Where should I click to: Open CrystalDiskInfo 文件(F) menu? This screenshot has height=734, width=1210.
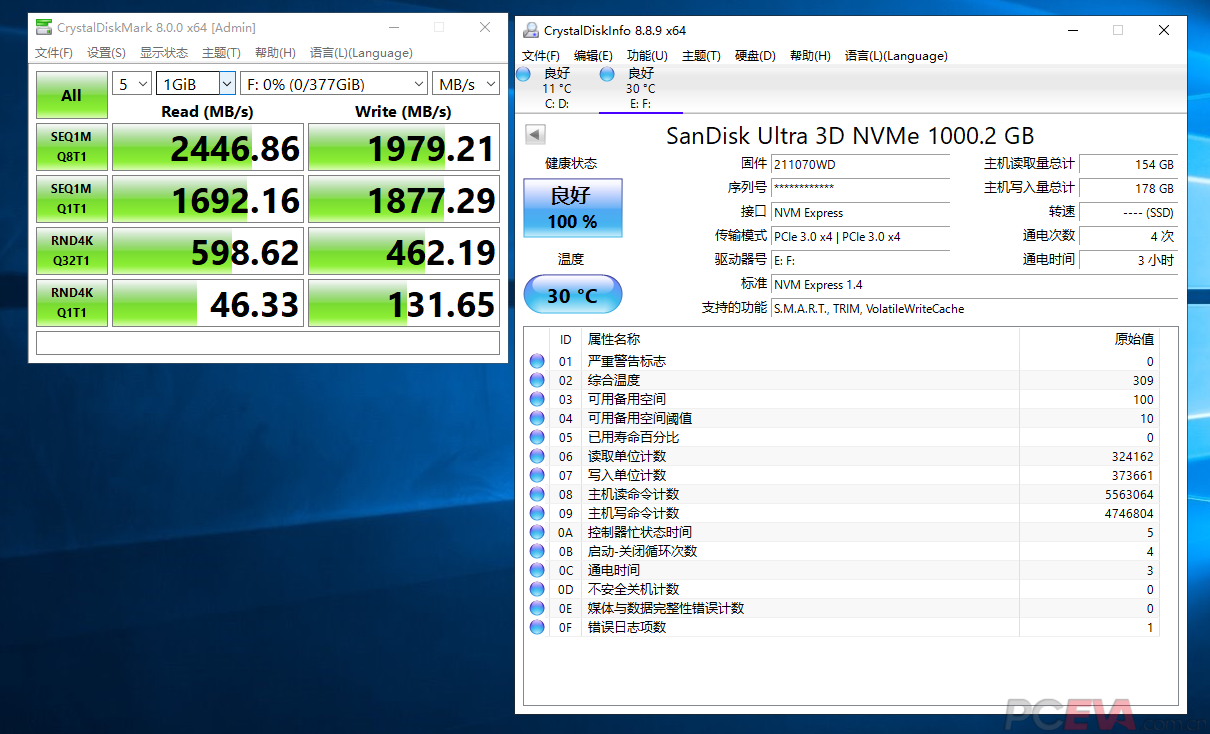540,56
